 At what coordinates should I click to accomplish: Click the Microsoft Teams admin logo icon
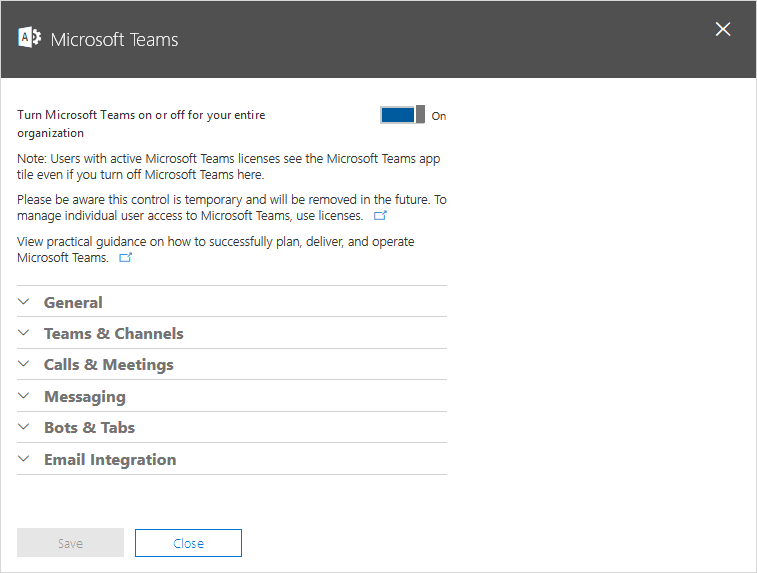pyautogui.click(x=29, y=38)
